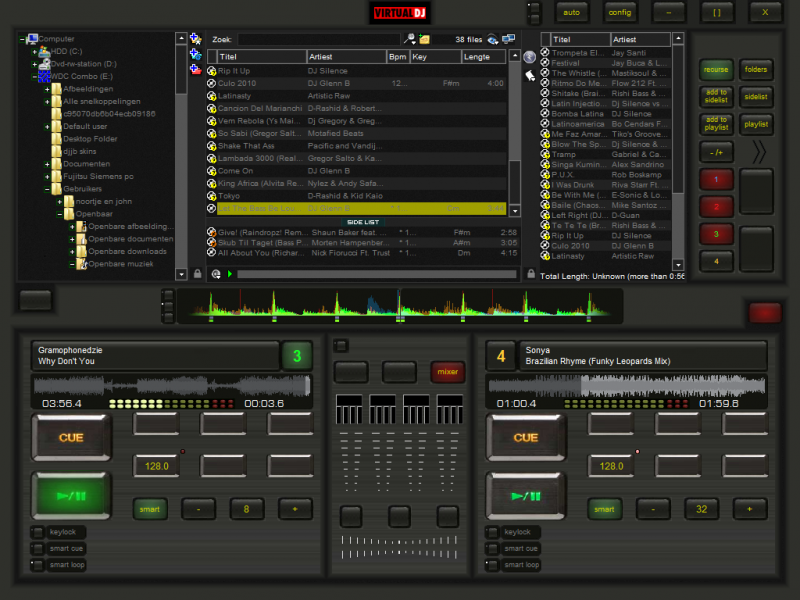
Task: Toggle keylock on the right deck
Action: pos(493,532)
